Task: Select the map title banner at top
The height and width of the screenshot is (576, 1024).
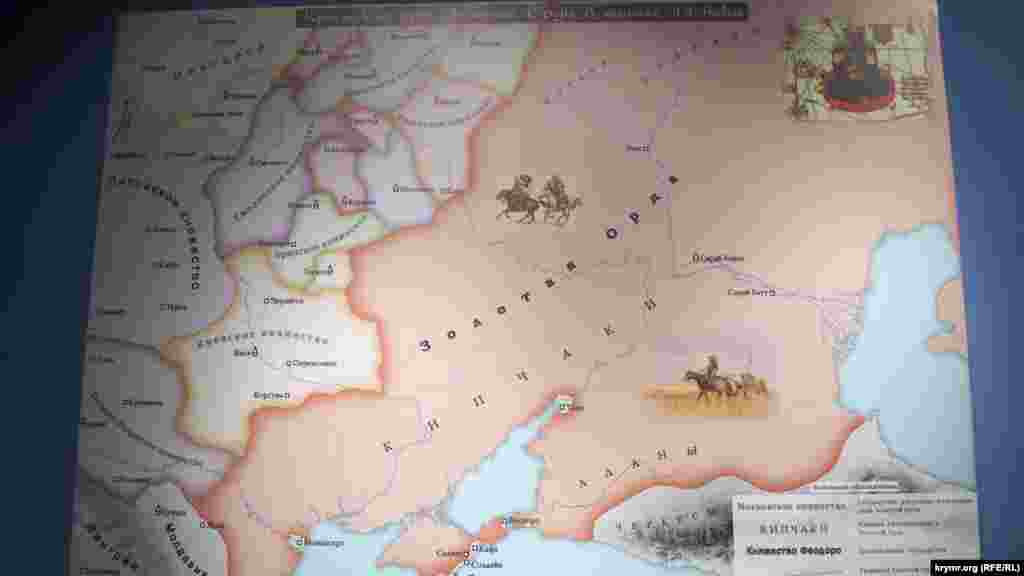Action: coord(500,16)
